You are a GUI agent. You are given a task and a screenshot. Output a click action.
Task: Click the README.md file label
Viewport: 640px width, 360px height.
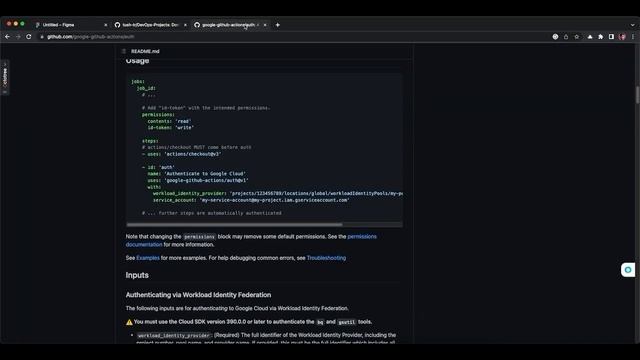pyautogui.click(x=145, y=51)
